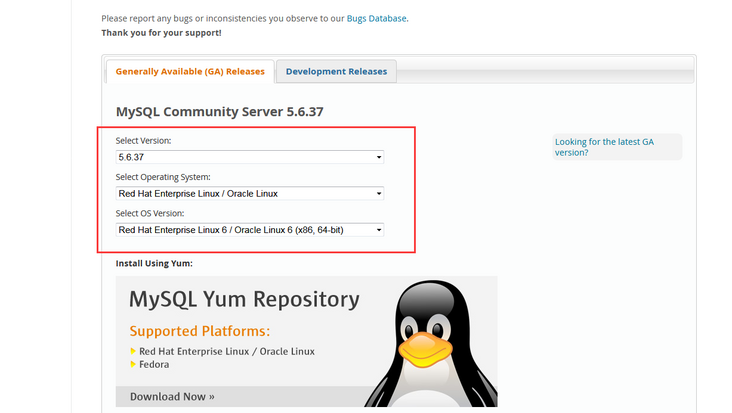Click 'Red Hat Enterprise Linux / Oracle Linux' in the banner
This screenshot has height=413, width=732.
tap(227, 351)
